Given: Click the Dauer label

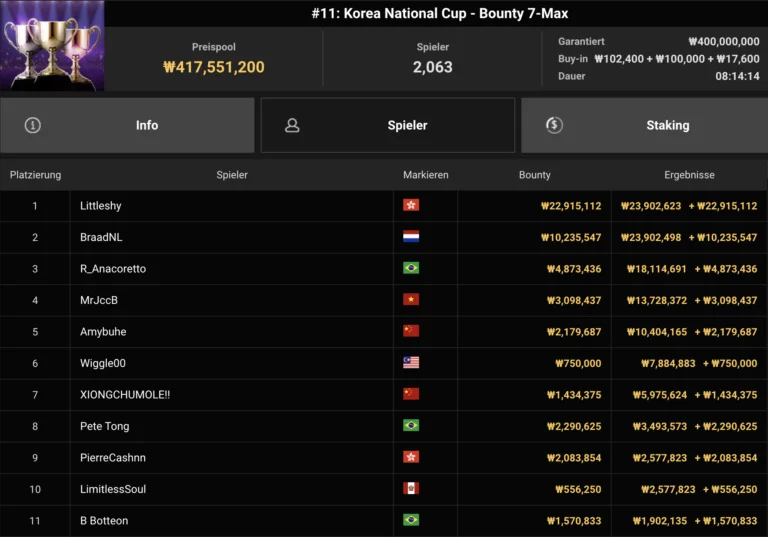Looking at the screenshot, I should pyautogui.click(x=572, y=76).
